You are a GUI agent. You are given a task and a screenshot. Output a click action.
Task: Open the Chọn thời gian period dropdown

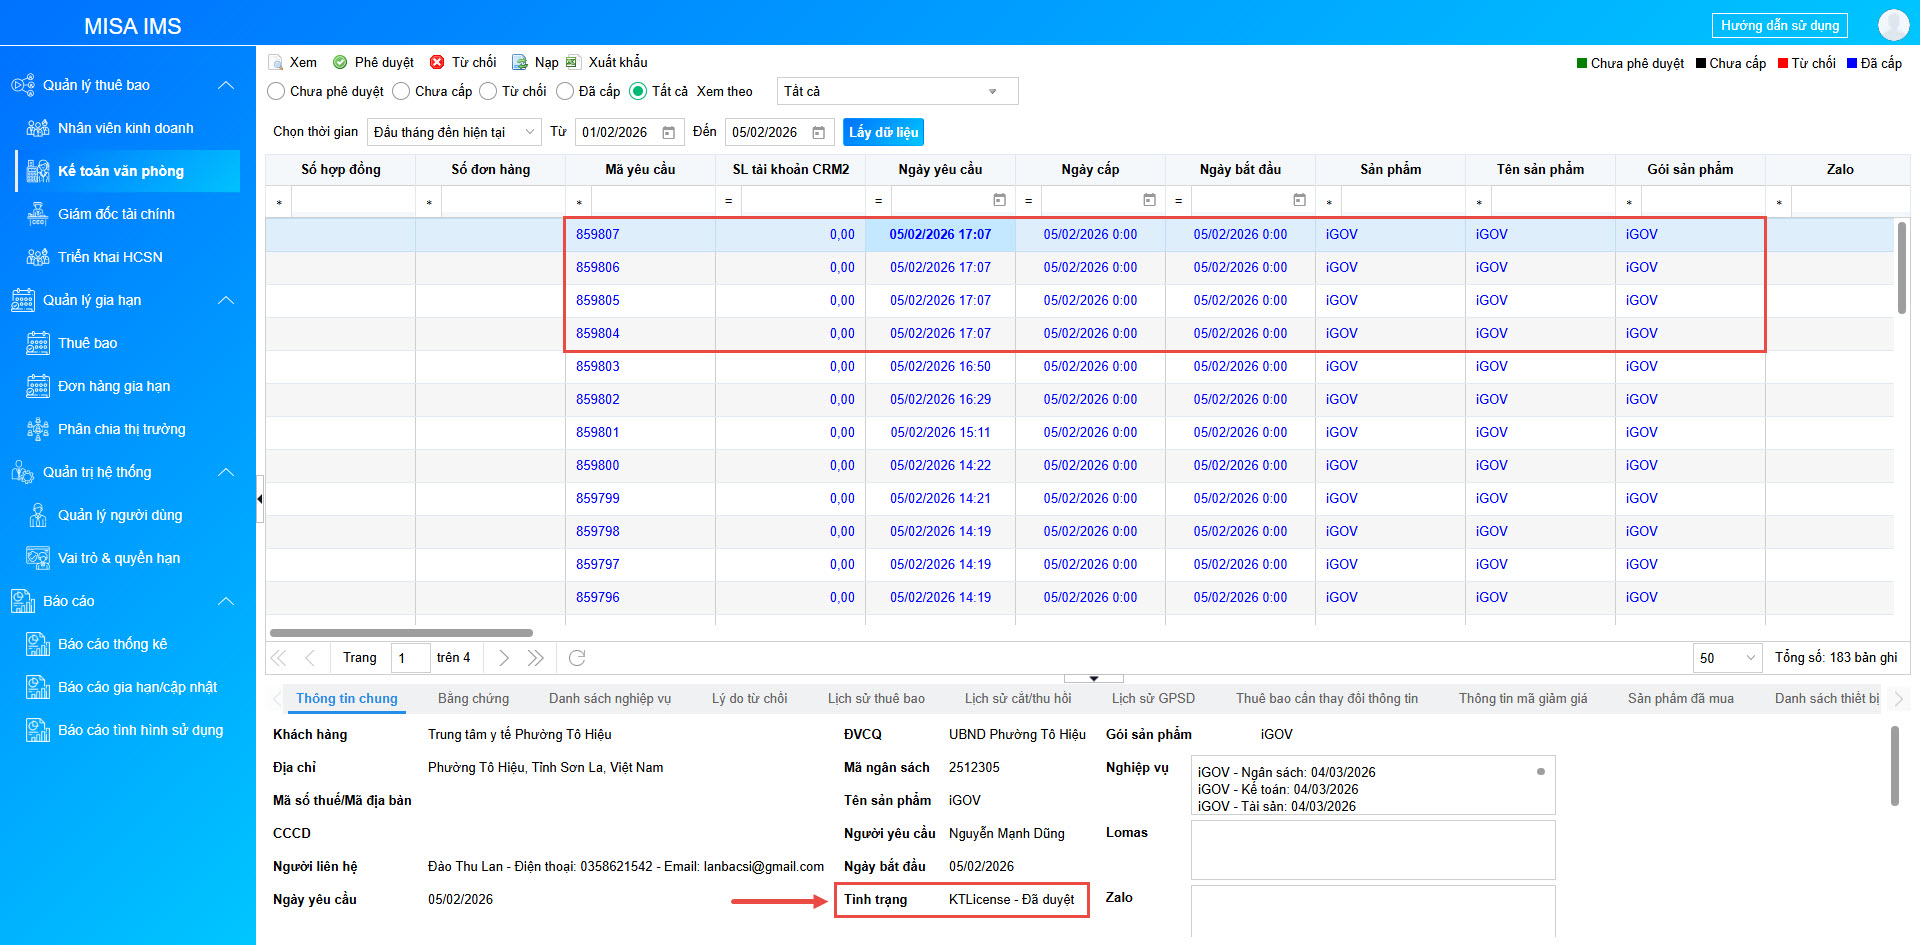(x=454, y=133)
